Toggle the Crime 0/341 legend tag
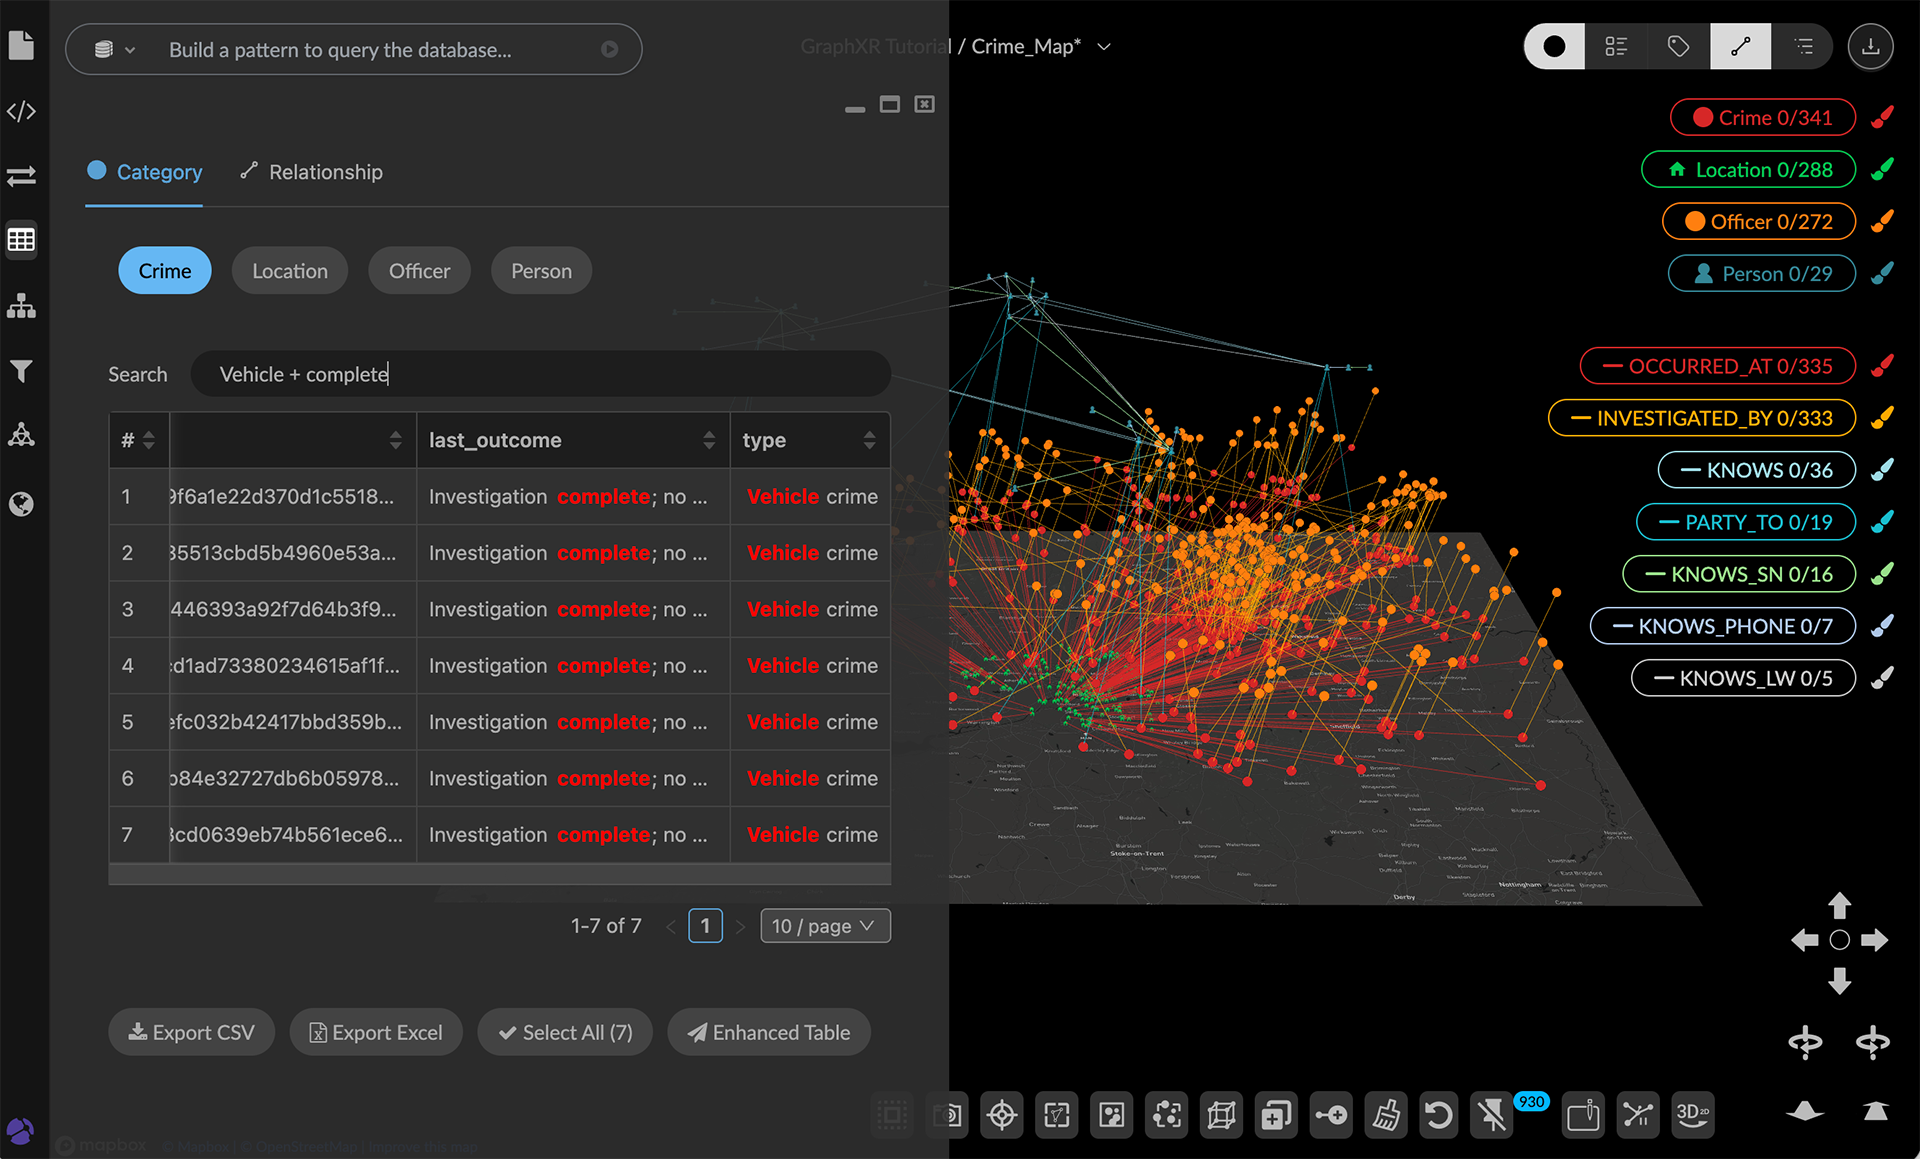This screenshot has height=1159, width=1920. (x=1762, y=118)
